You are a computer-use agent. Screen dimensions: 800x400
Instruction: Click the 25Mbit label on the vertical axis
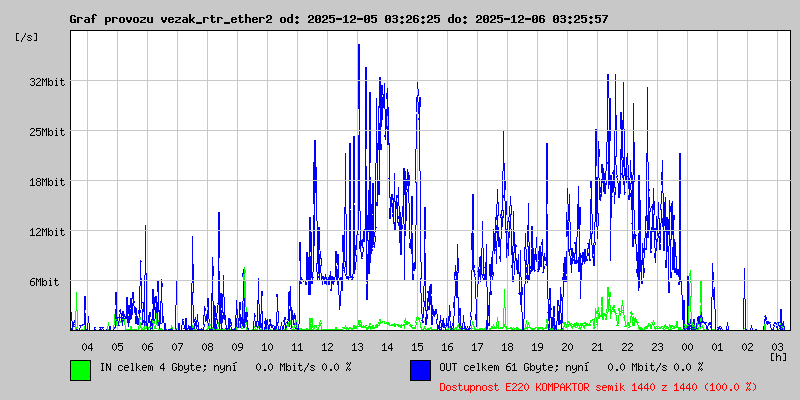click(47, 132)
